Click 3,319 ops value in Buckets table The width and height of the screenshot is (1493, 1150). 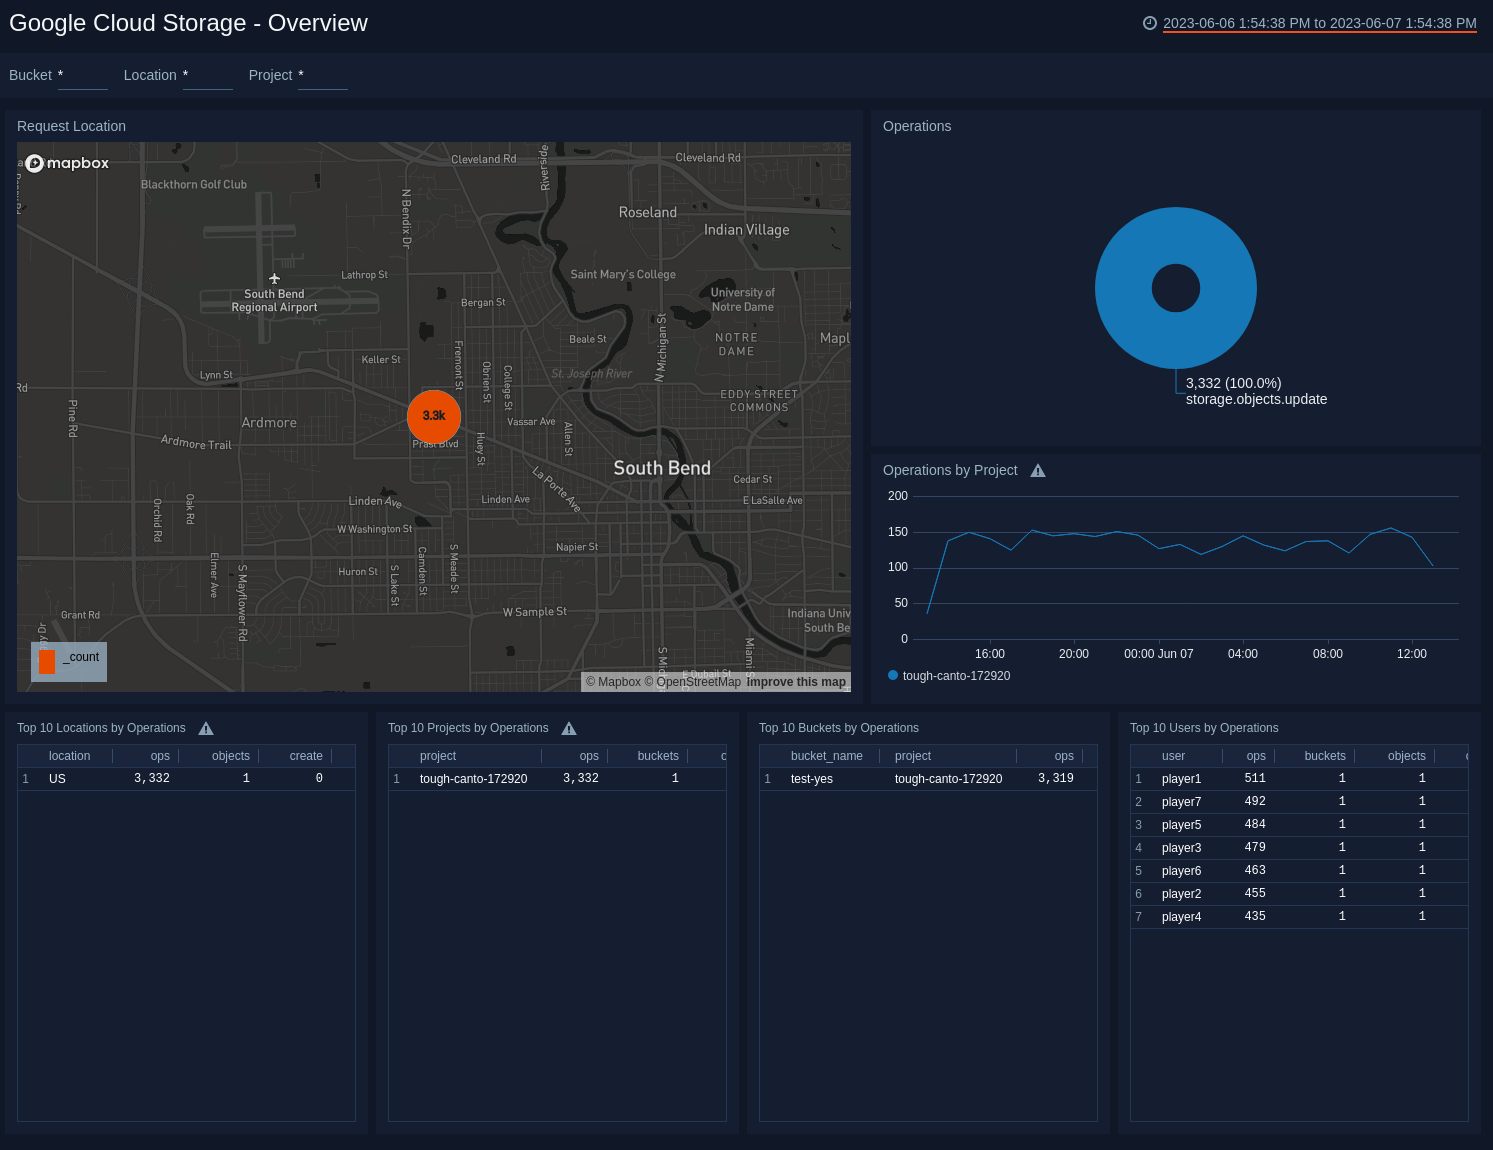pyautogui.click(x=1056, y=779)
